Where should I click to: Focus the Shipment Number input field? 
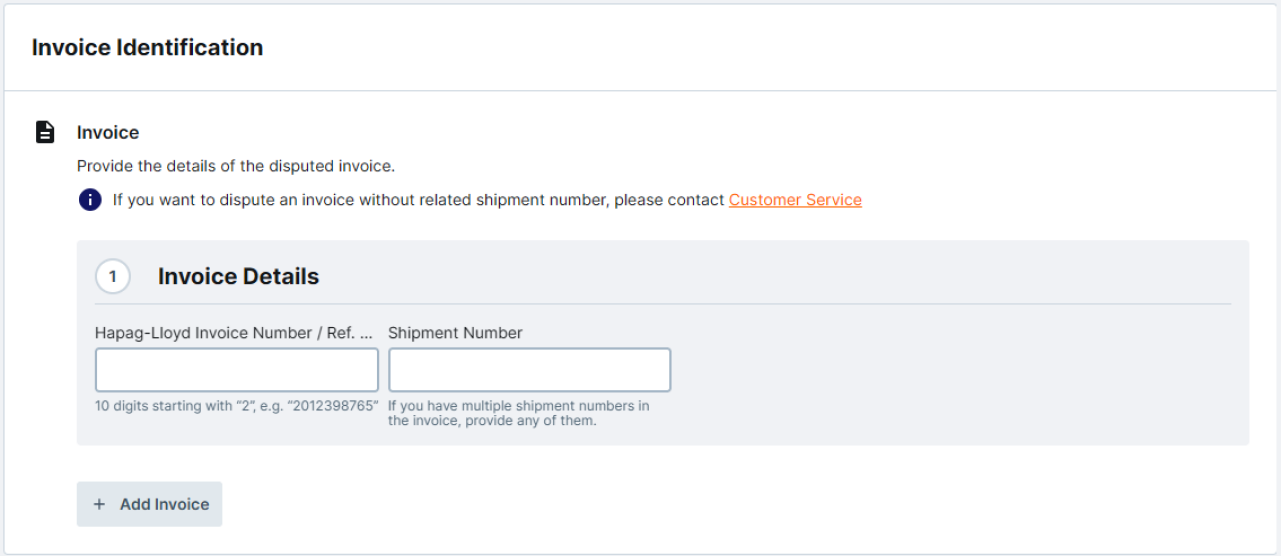click(529, 370)
